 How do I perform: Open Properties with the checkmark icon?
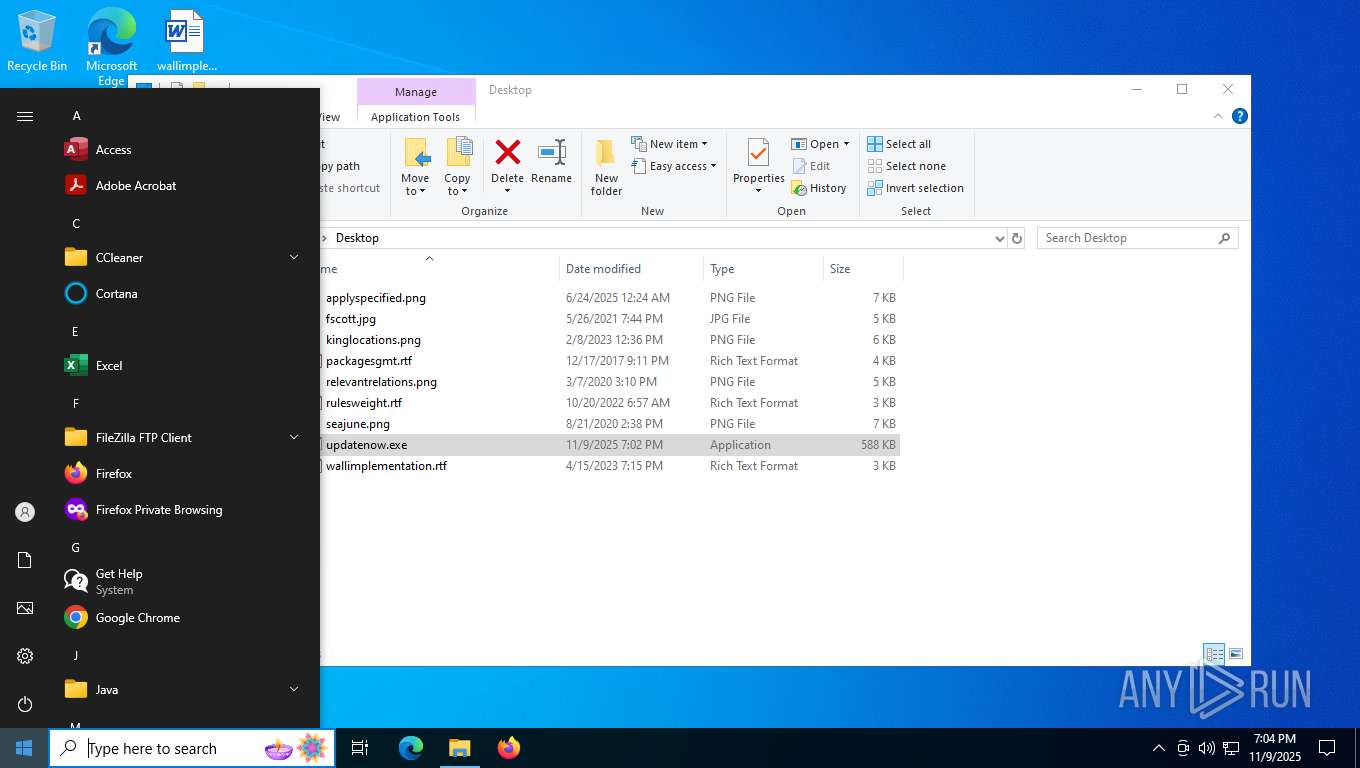click(758, 154)
